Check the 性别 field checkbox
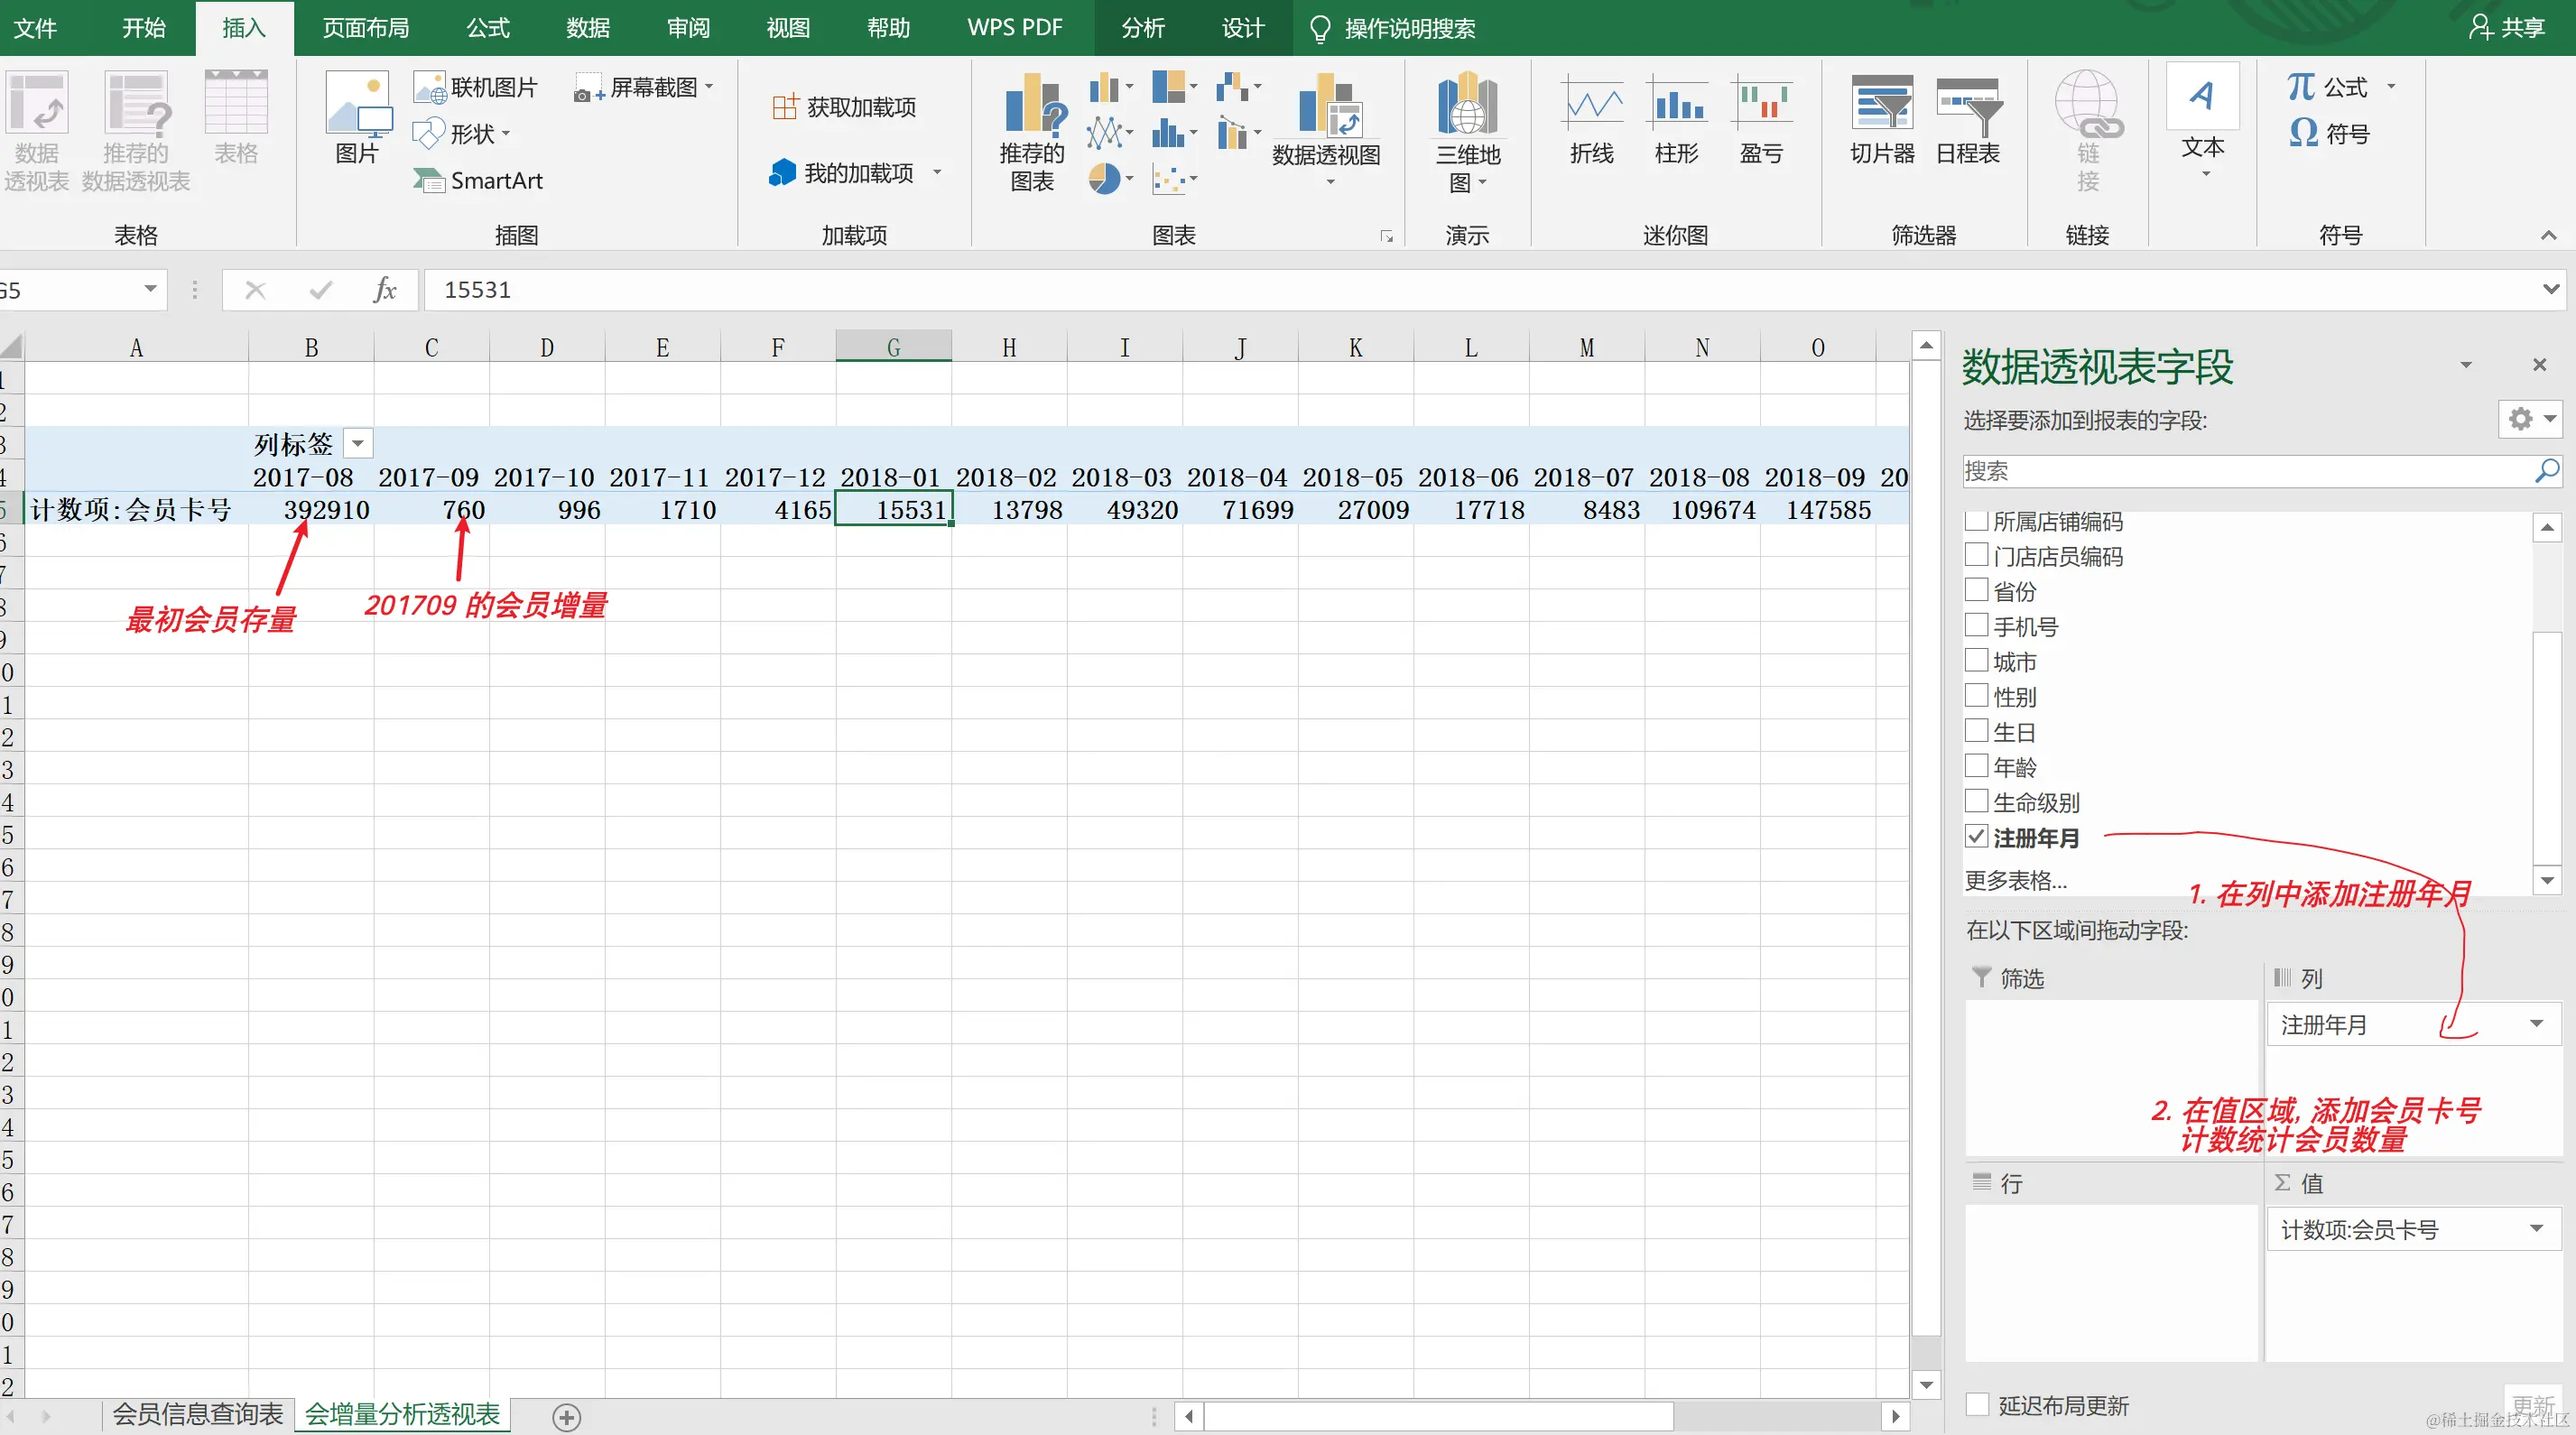This screenshot has width=2576, height=1435. [1976, 695]
